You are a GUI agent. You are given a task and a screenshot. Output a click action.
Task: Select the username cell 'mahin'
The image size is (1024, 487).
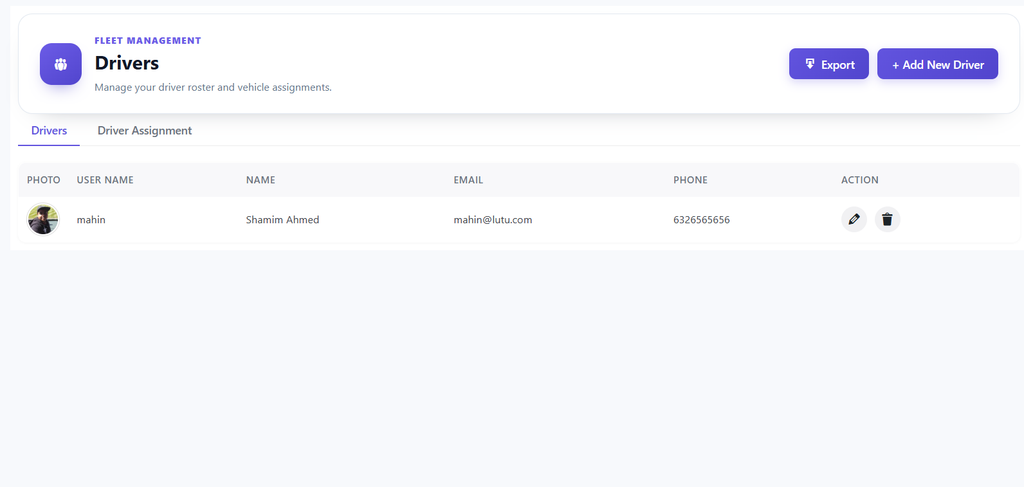(x=91, y=220)
